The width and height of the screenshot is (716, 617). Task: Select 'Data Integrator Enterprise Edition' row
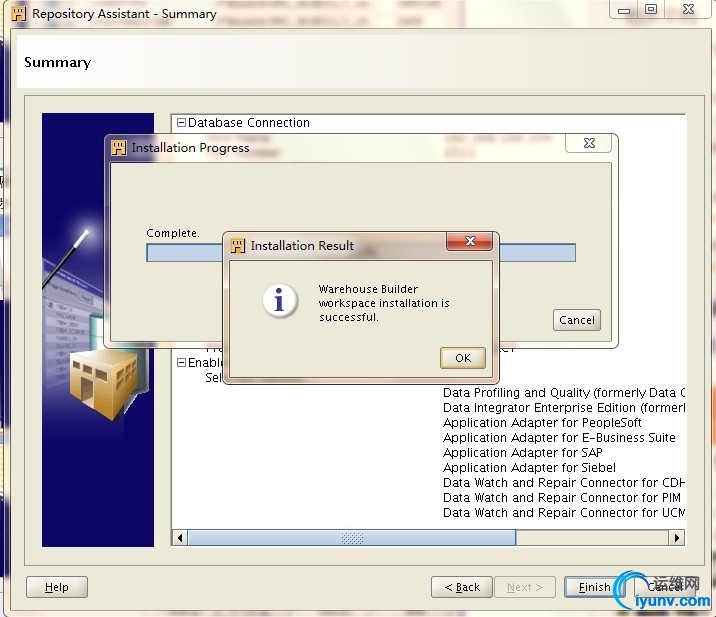pos(563,407)
